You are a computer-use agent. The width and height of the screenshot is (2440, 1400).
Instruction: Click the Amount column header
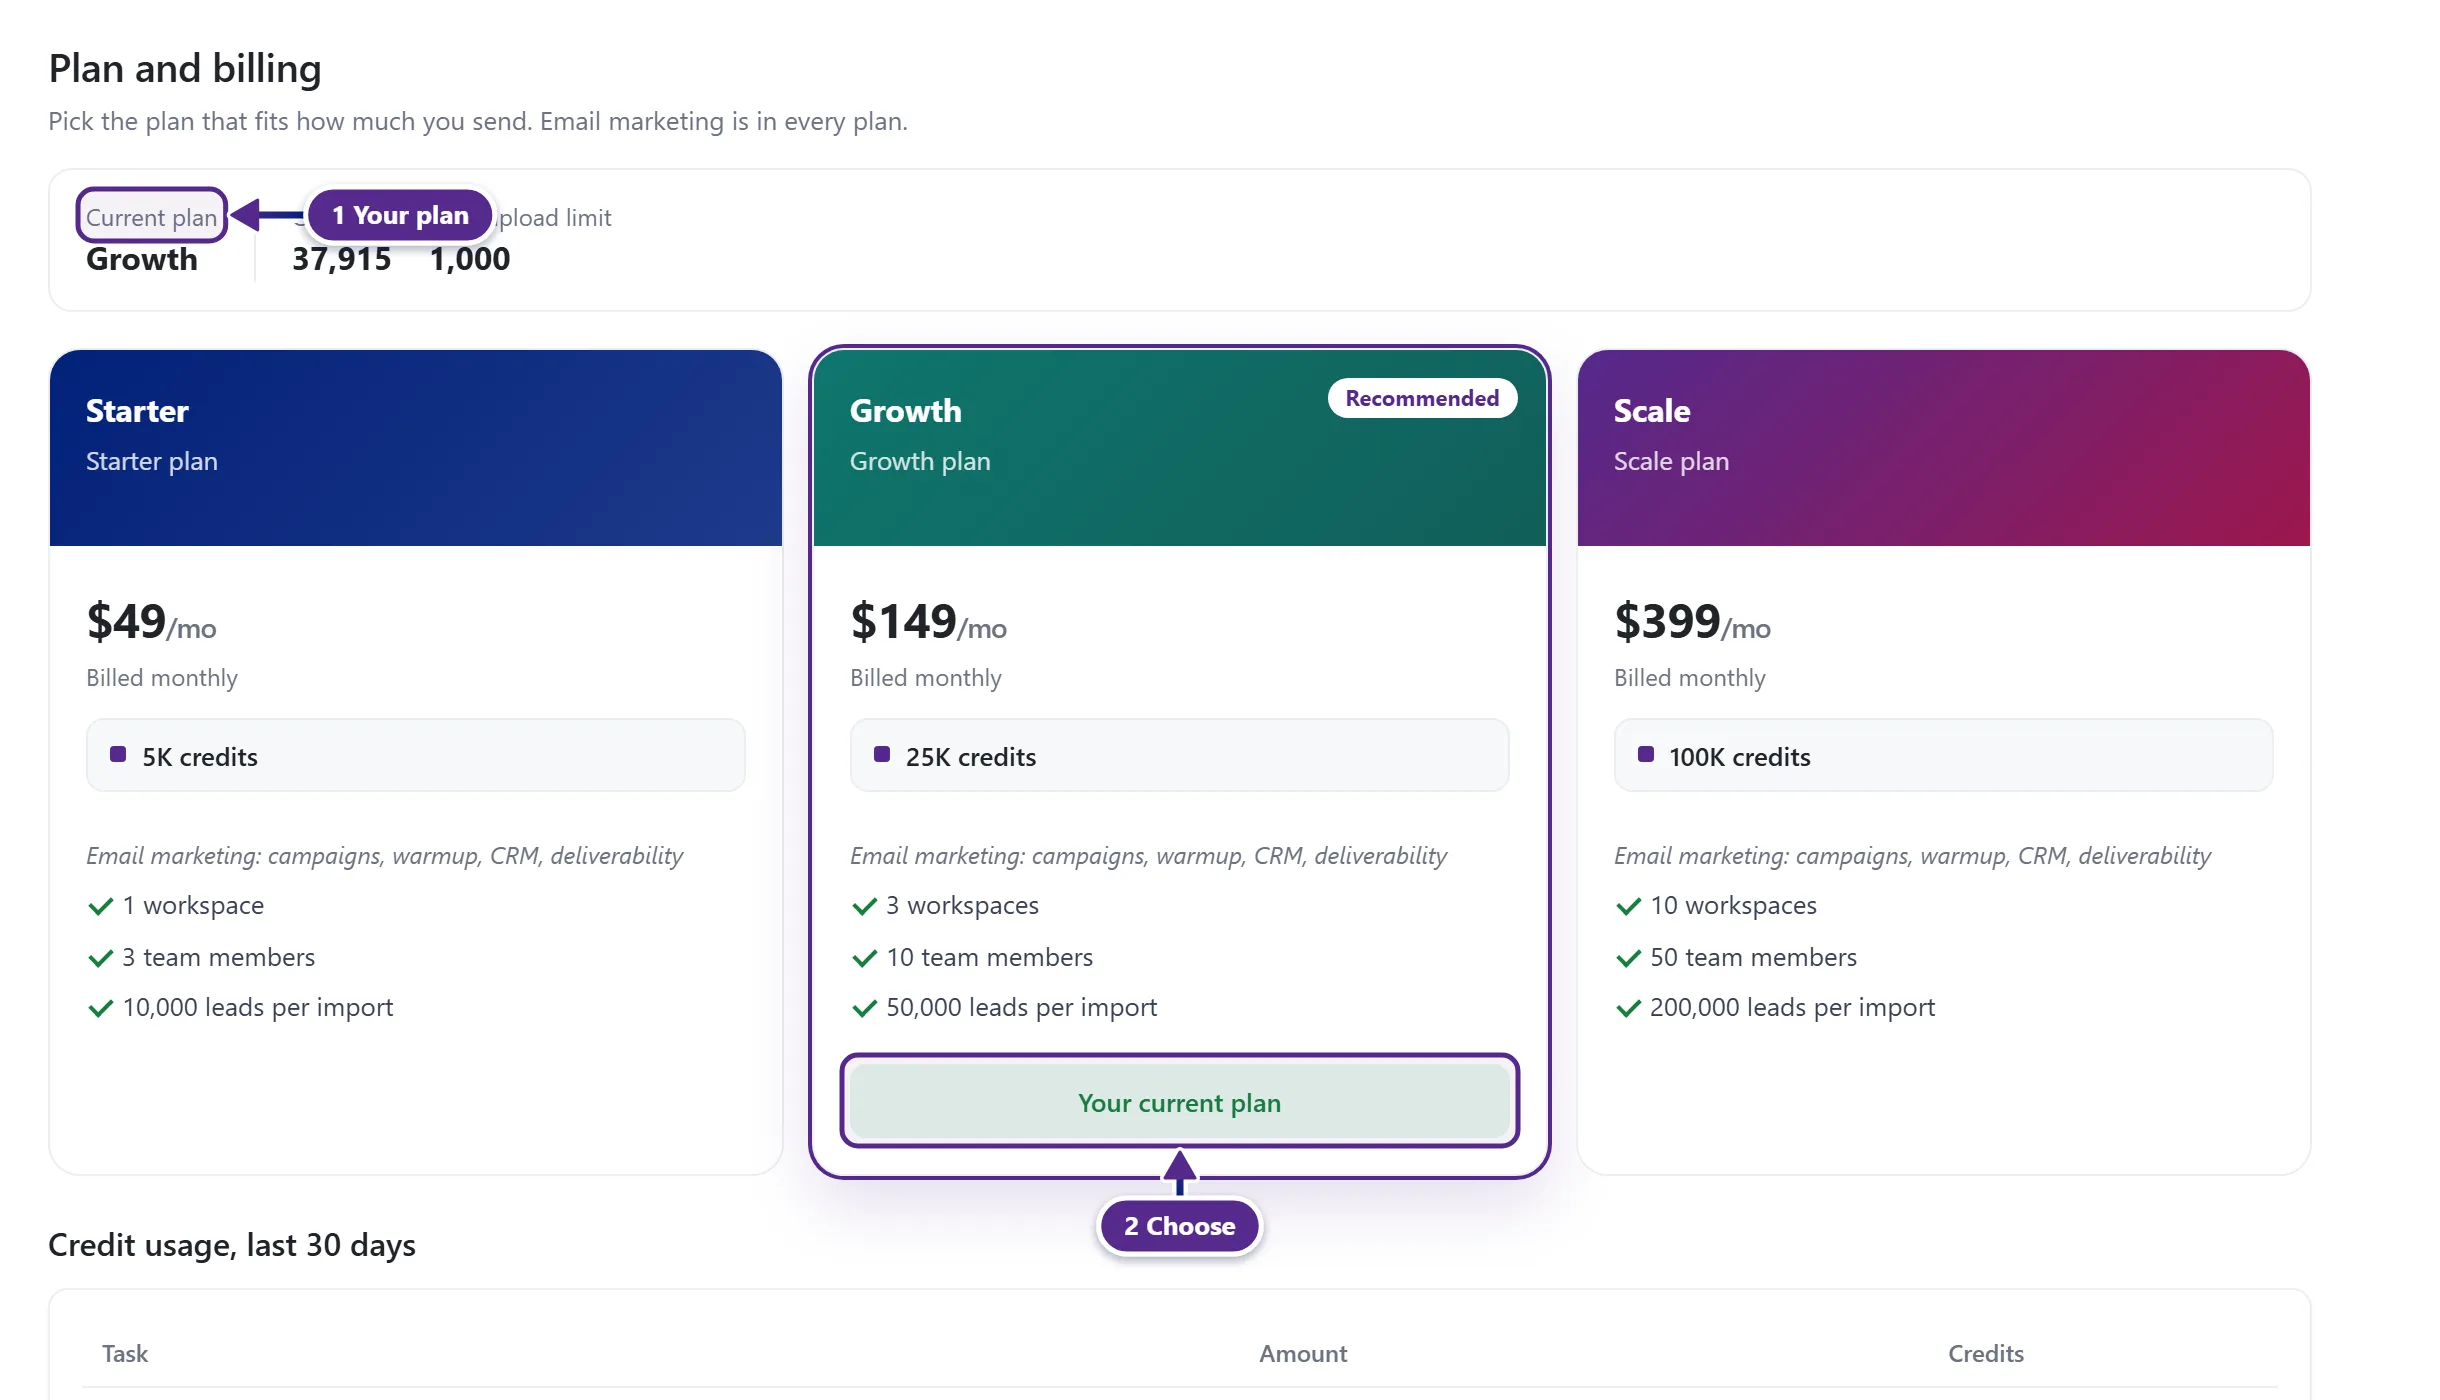[1303, 1353]
